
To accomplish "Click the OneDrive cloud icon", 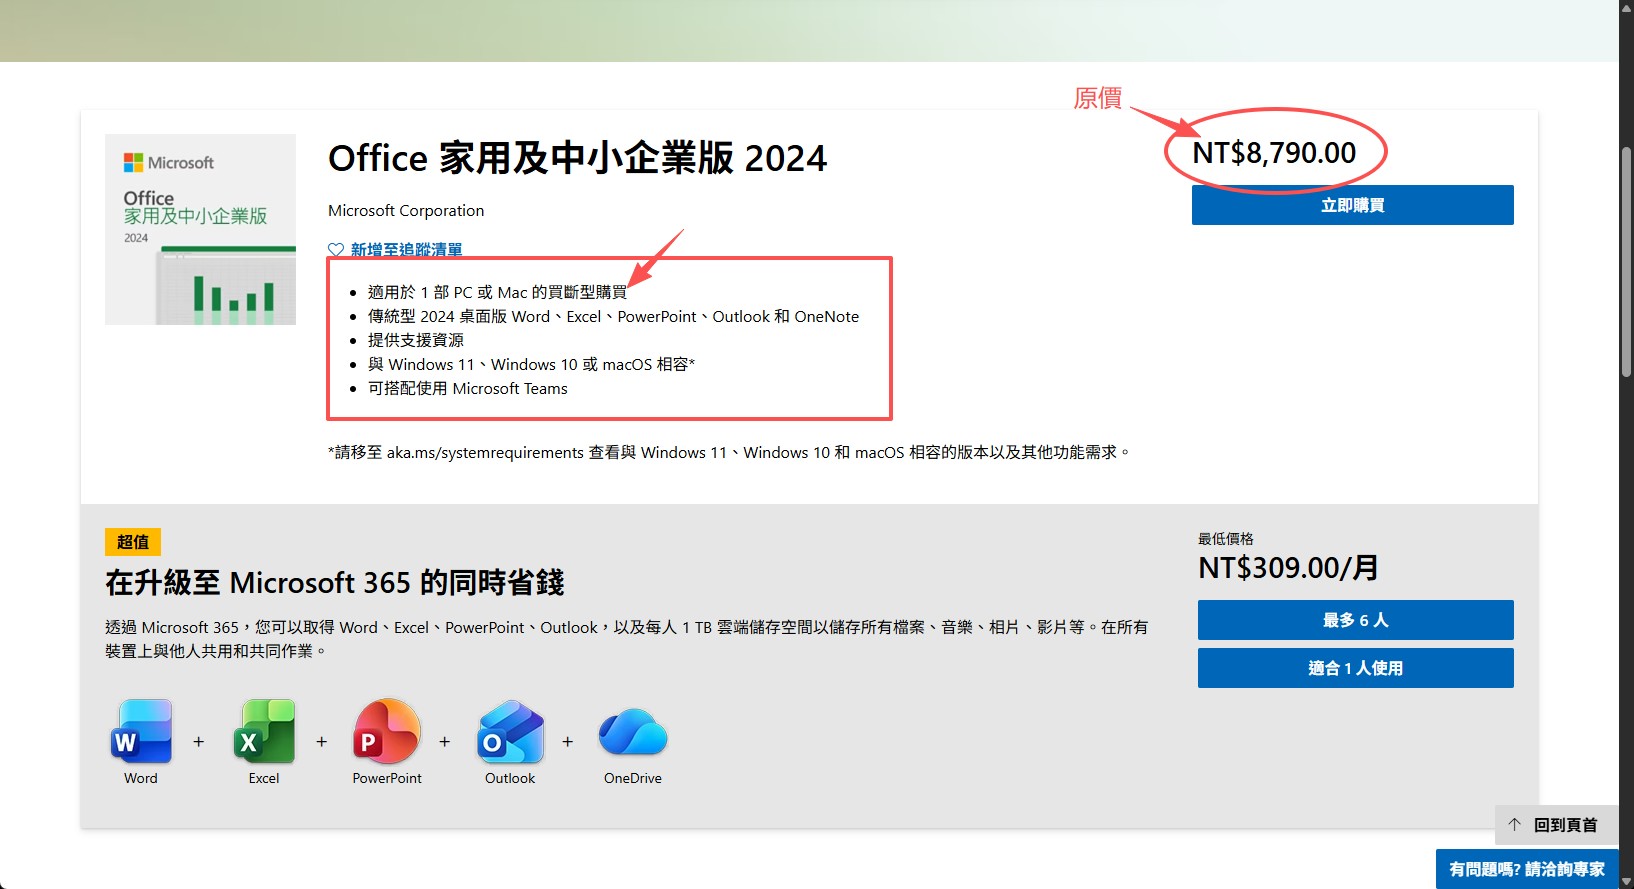I will click(633, 732).
